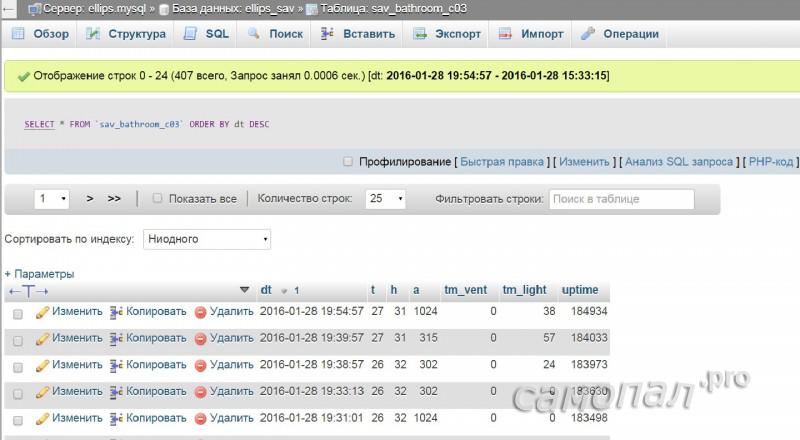Click the full texts toggle arrows icon
Image resolution: width=800 pixels, height=440 pixels.
click(28, 291)
